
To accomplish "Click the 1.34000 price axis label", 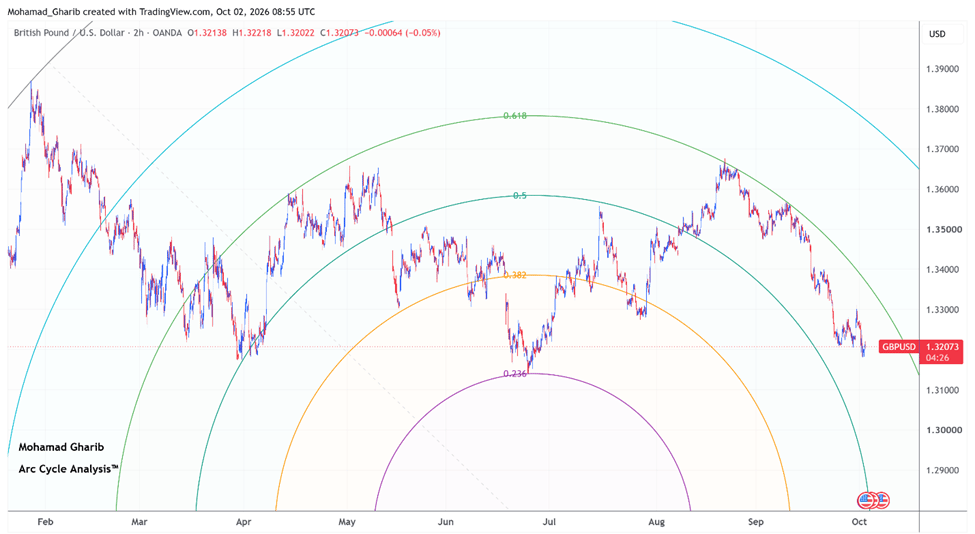I will (x=943, y=270).
